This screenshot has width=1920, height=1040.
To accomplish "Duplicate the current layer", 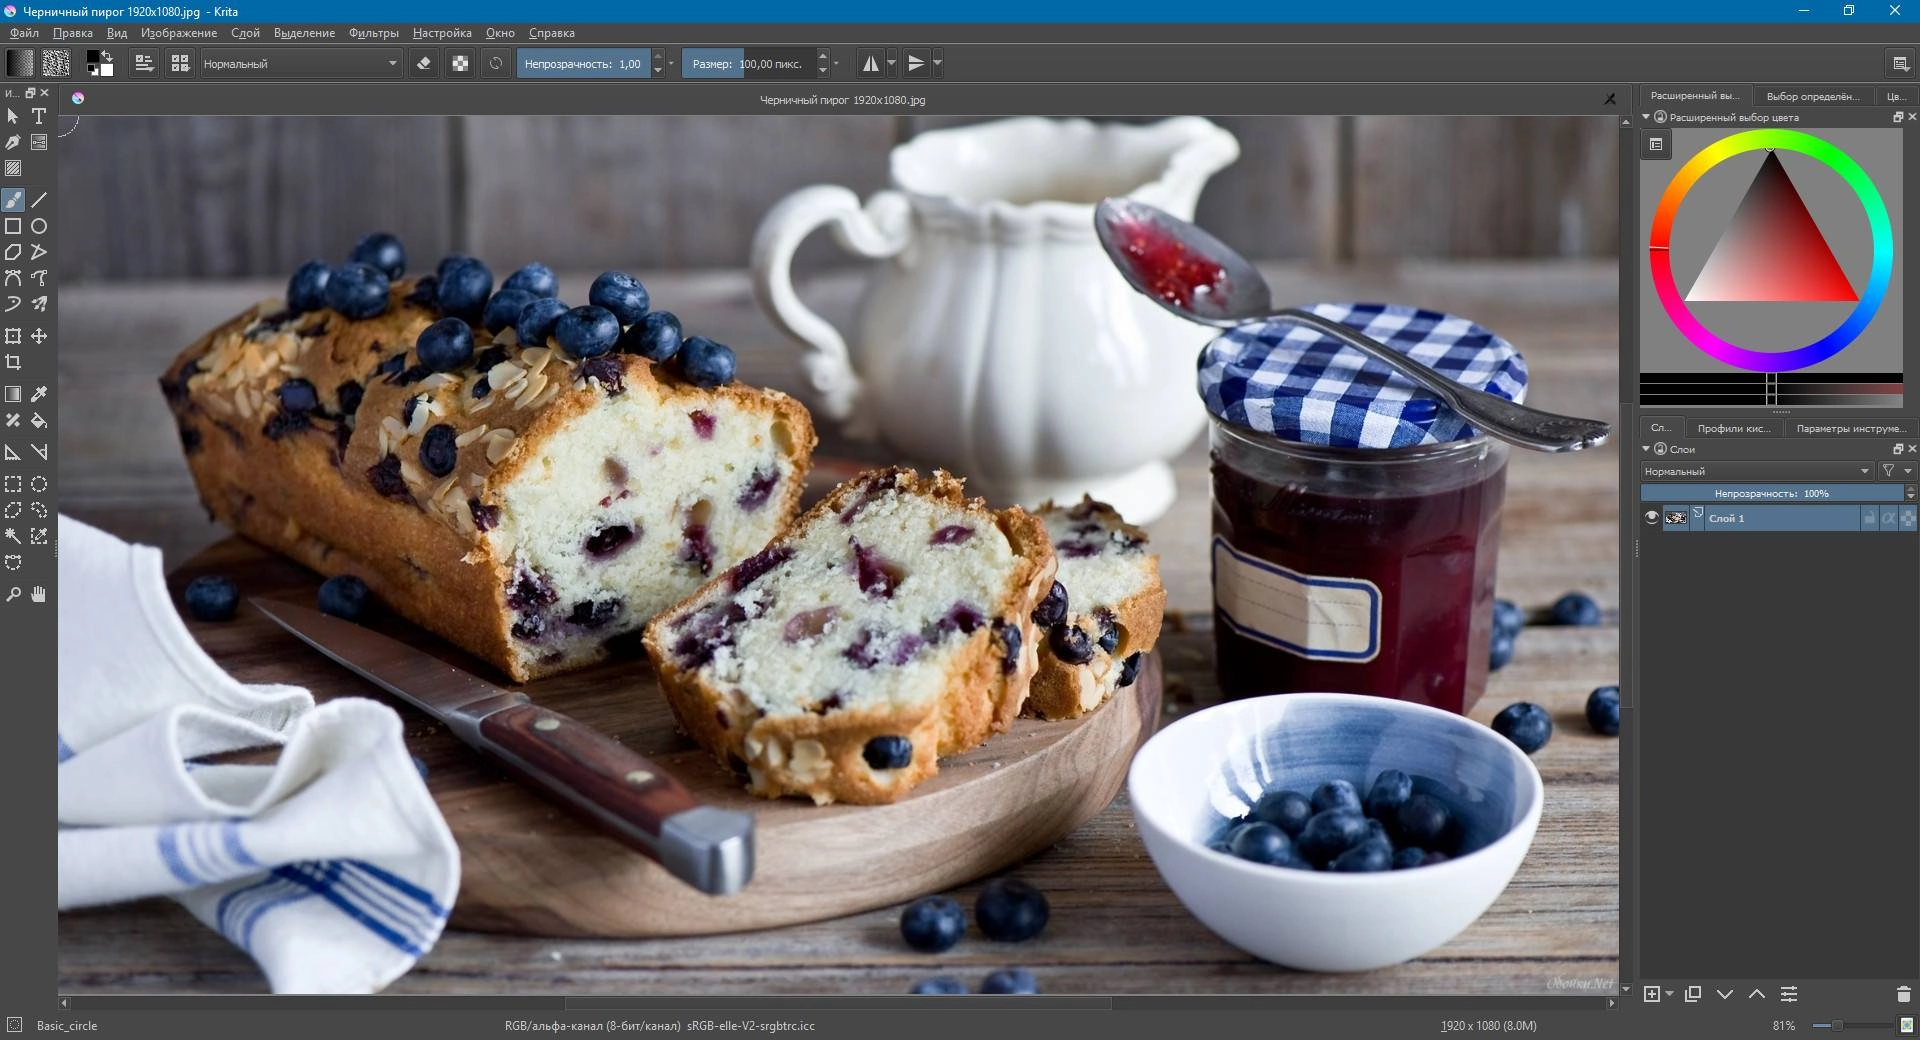I will (x=1692, y=994).
